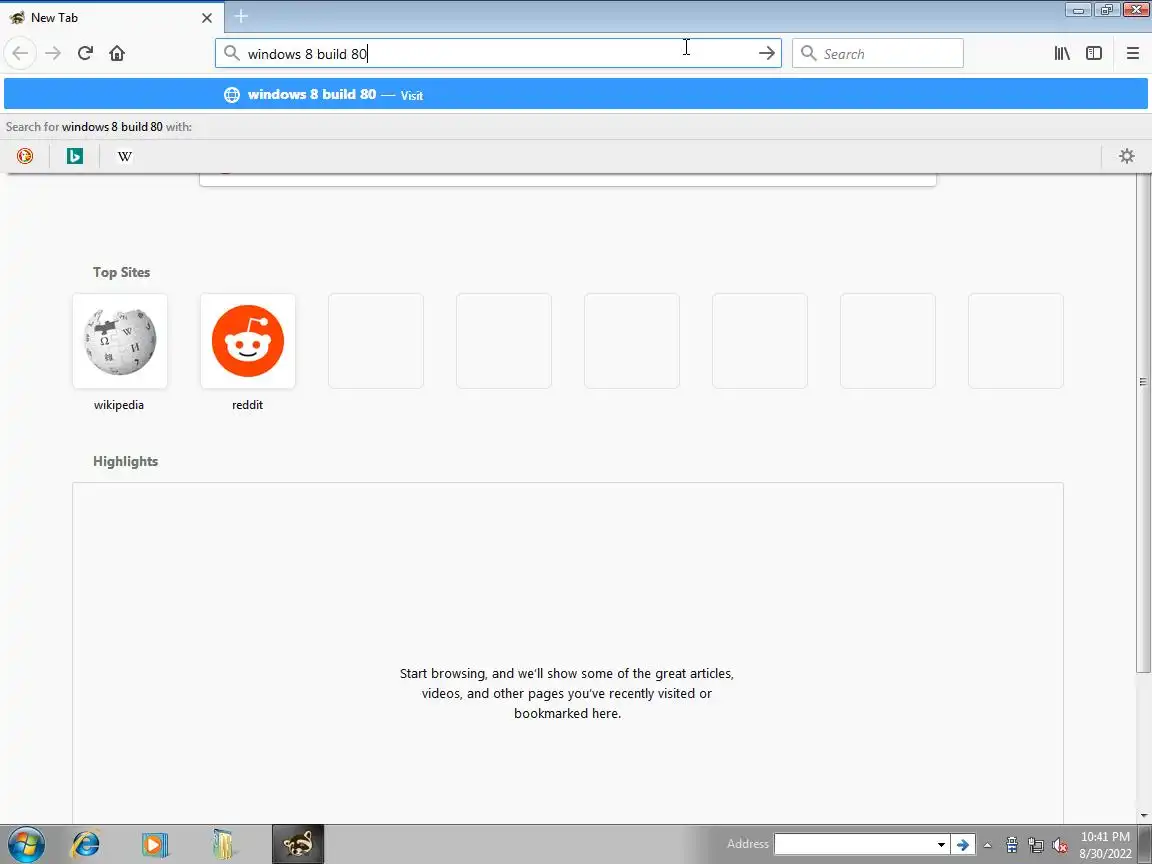Select the New Tab tab
The height and width of the screenshot is (864, 1152).
coord(110,18)
